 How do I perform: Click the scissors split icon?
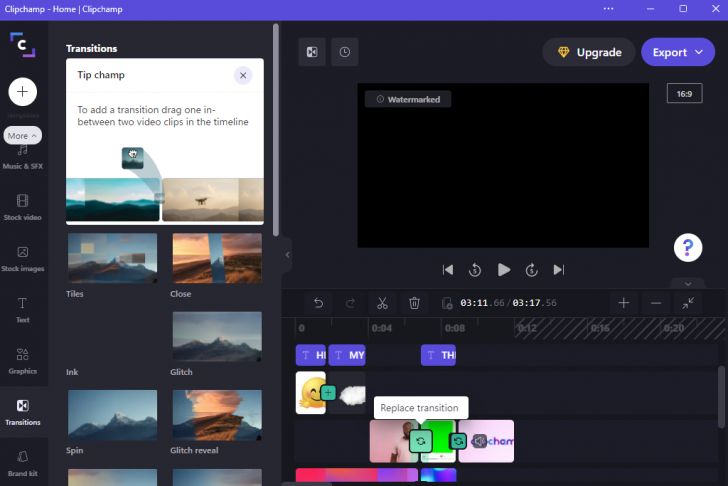click(381, 302)
